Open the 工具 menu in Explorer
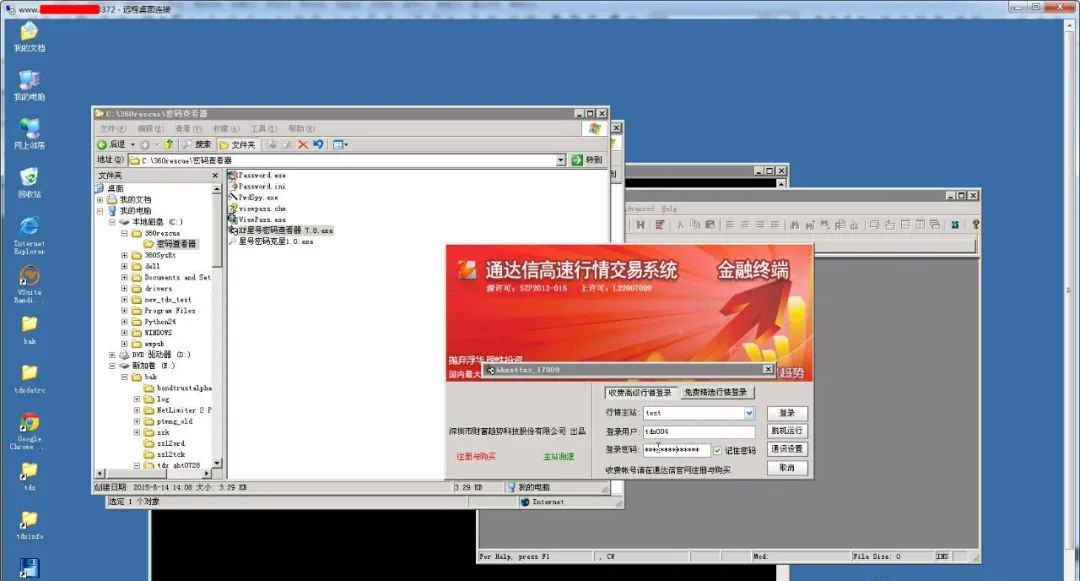Viewport: 1080px width, 581px height. (x=263, y=129)
